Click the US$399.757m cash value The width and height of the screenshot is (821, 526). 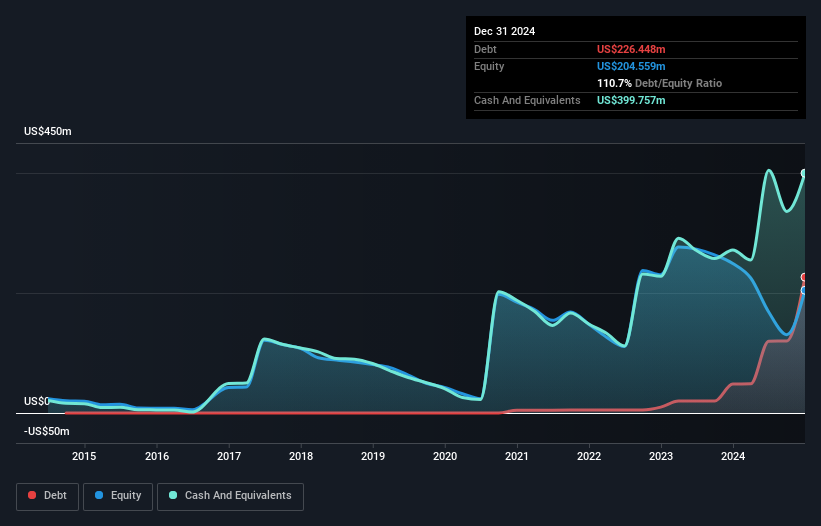(631, 100)
